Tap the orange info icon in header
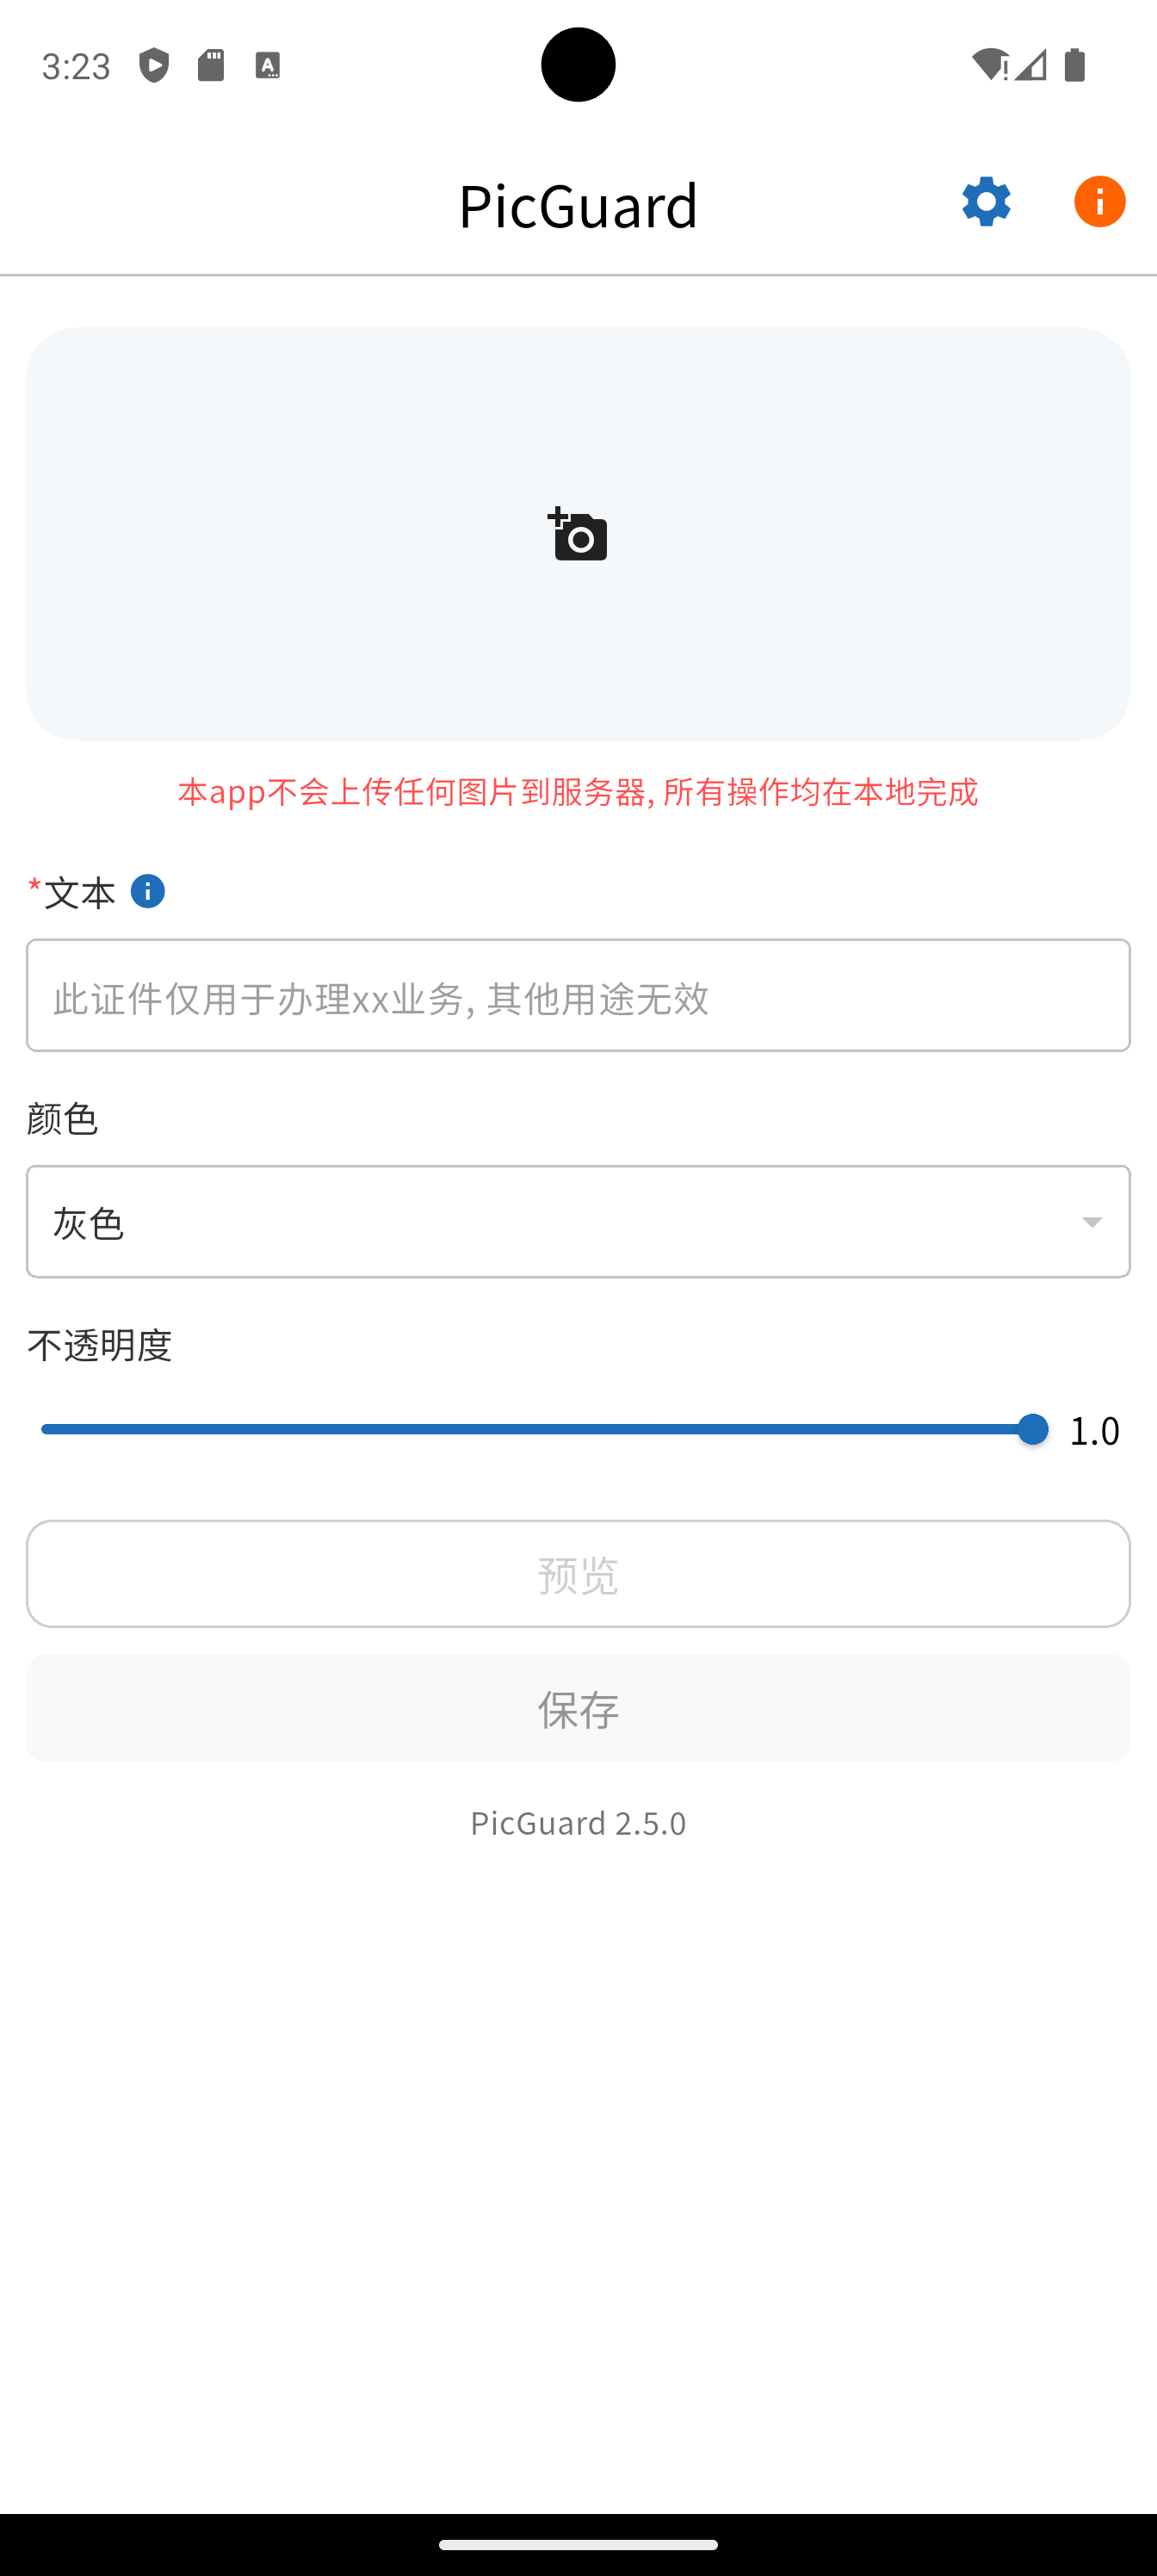Viewport: 1157px width, 2576px height. click(1099, 202)
